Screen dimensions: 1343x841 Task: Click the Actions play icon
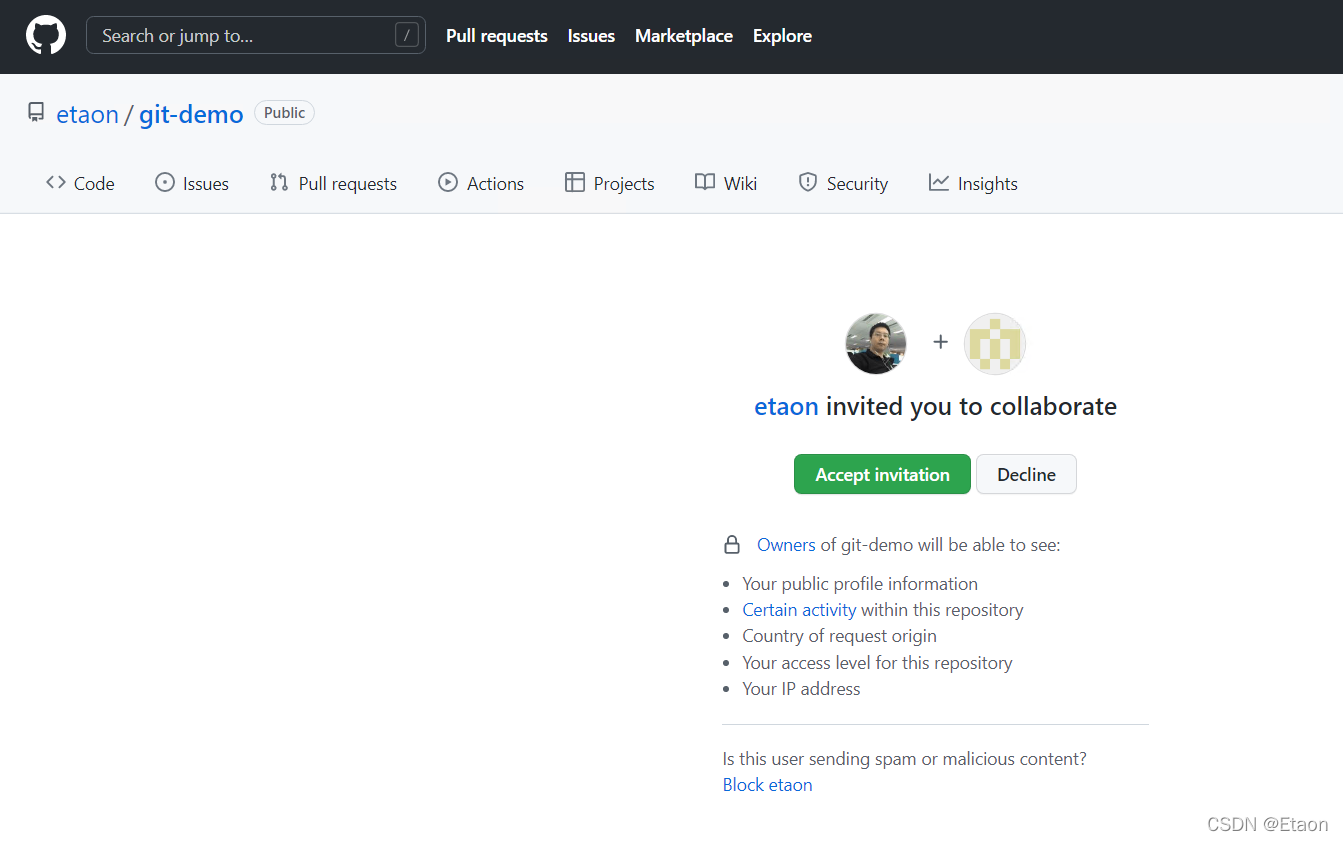(448, 183)
